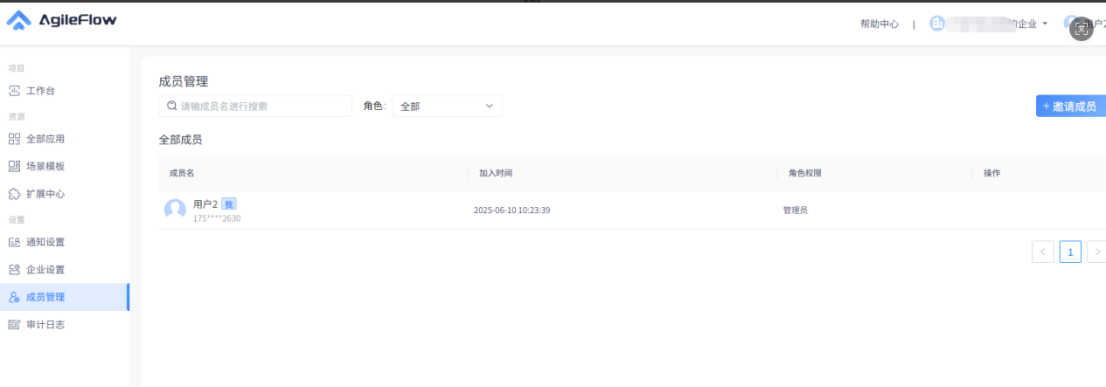This screenshot has height=387, width=1106.
Task: Click the 场景模板 sidebar icon
Action: tap(14, 166)
